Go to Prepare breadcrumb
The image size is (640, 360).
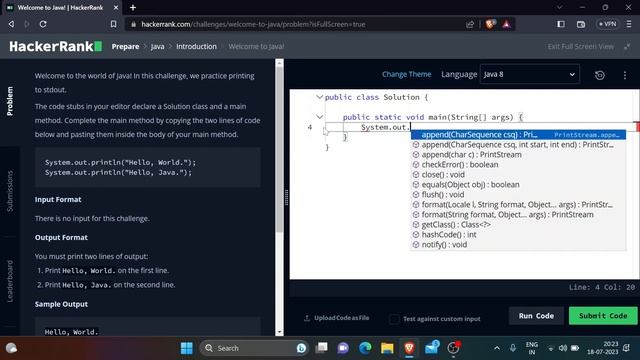[x=125, y=47]
